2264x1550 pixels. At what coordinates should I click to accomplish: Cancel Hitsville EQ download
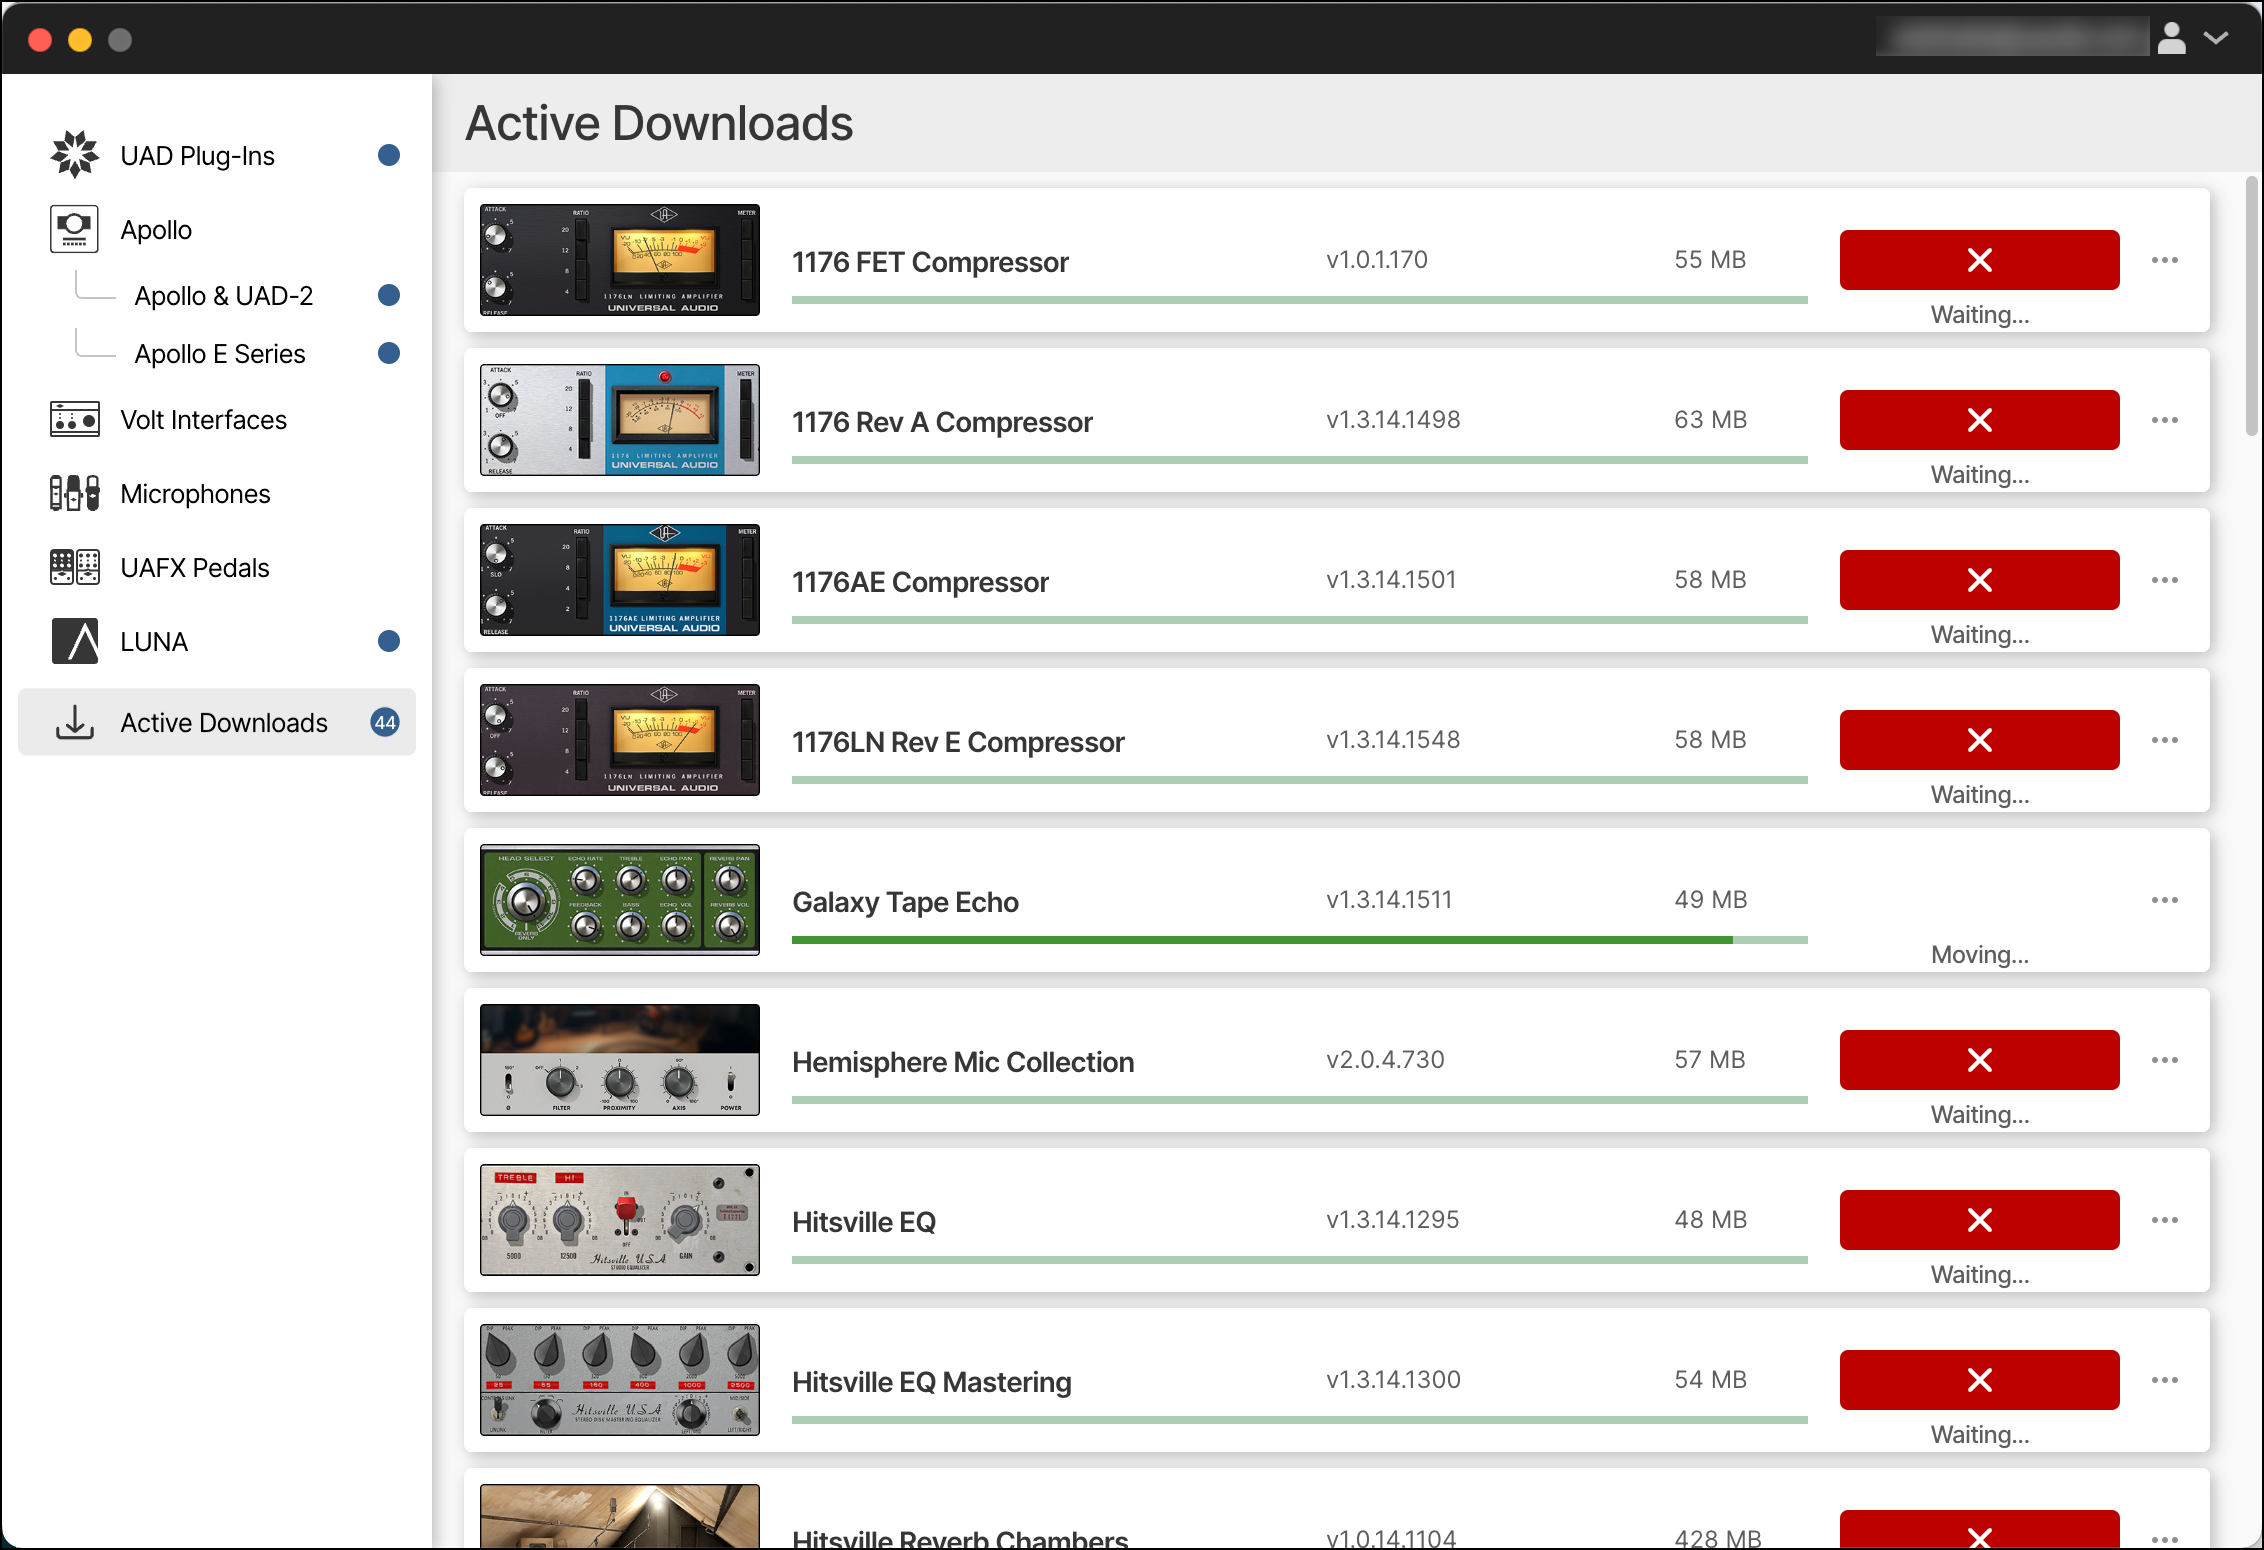(1979, 1220)
